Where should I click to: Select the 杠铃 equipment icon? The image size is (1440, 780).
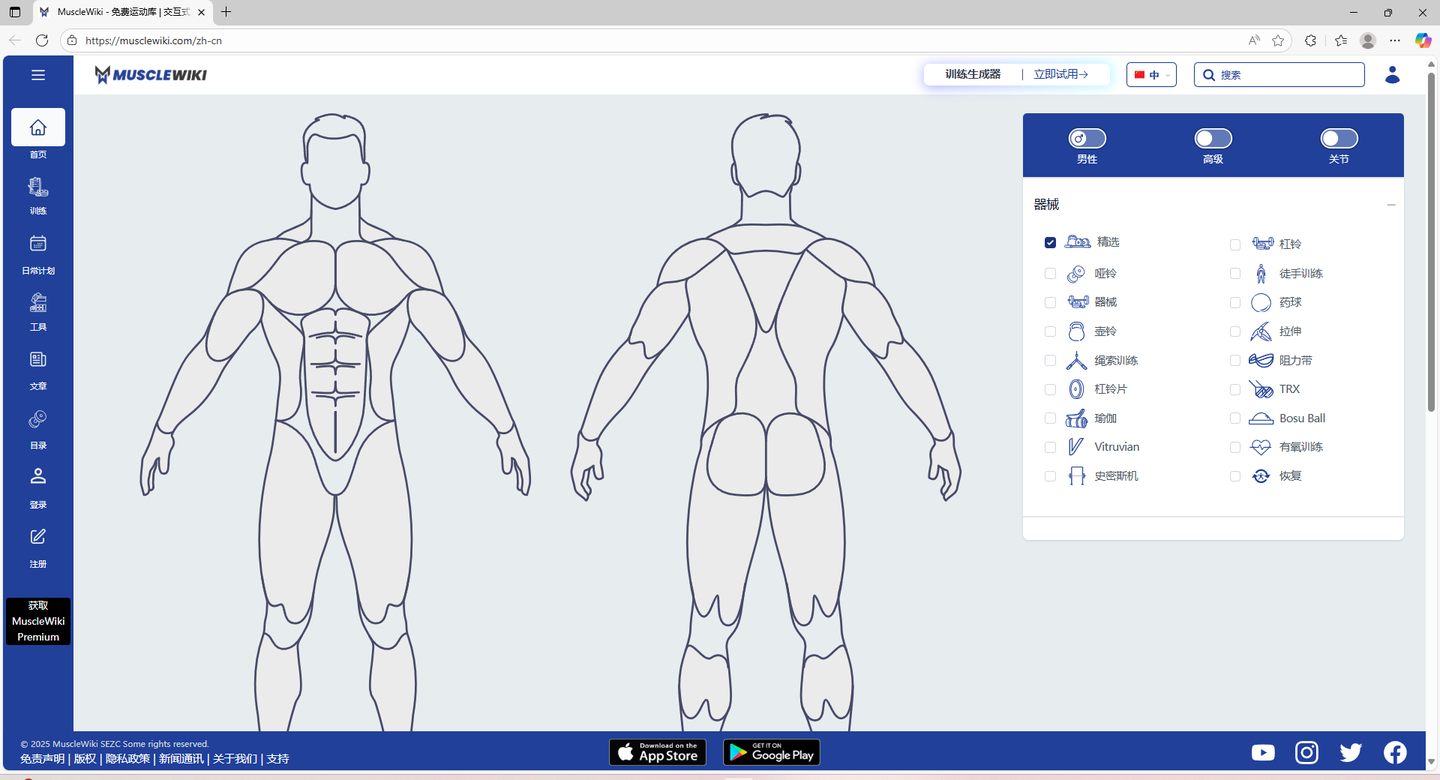point(1262,244)
